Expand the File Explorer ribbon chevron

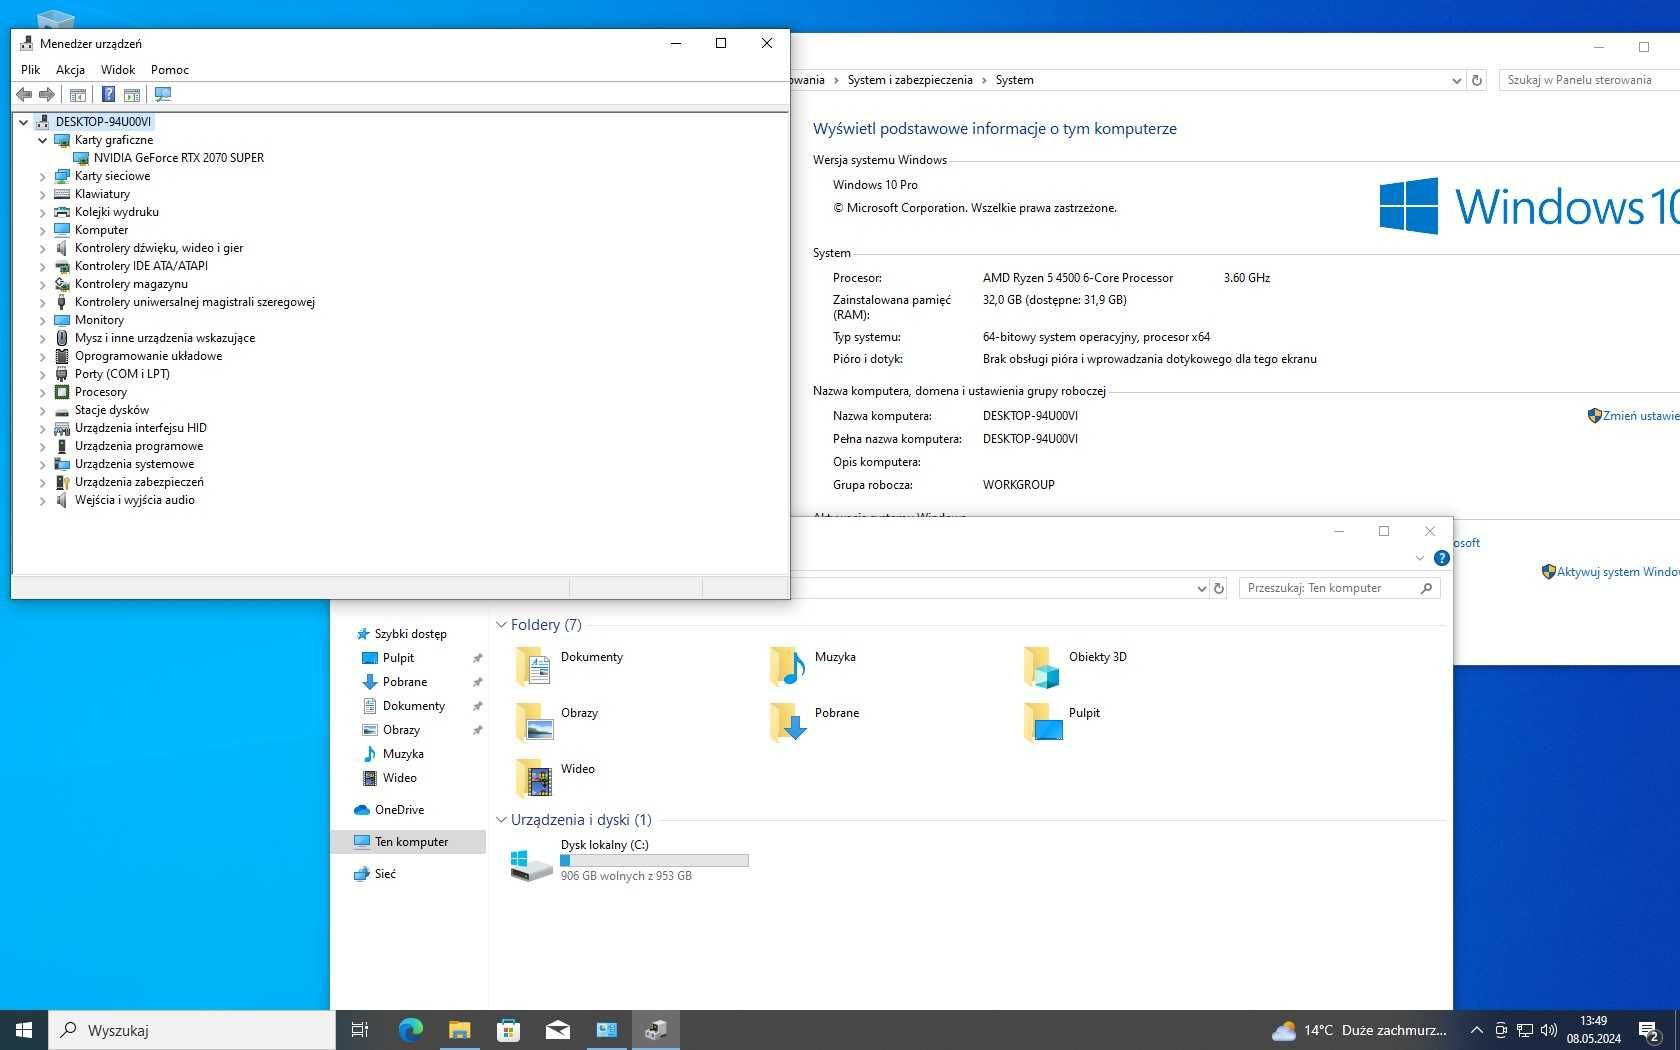click(x=1419, y=558)
